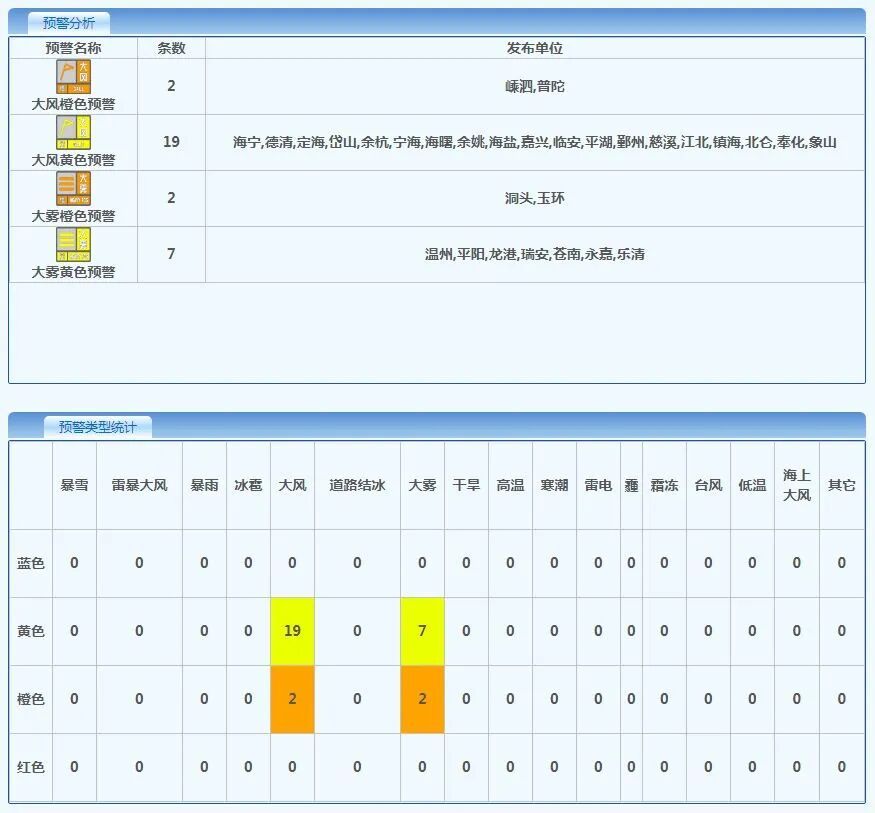Click the 海上大风 column header
This screenshot has width=875, height=813.
click(797, 485)
